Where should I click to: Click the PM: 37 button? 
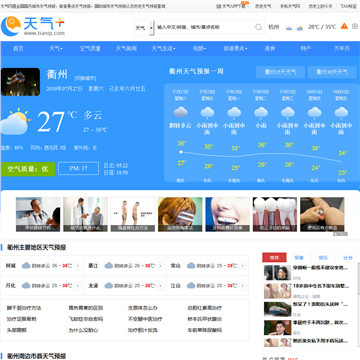tap(78, 169)
